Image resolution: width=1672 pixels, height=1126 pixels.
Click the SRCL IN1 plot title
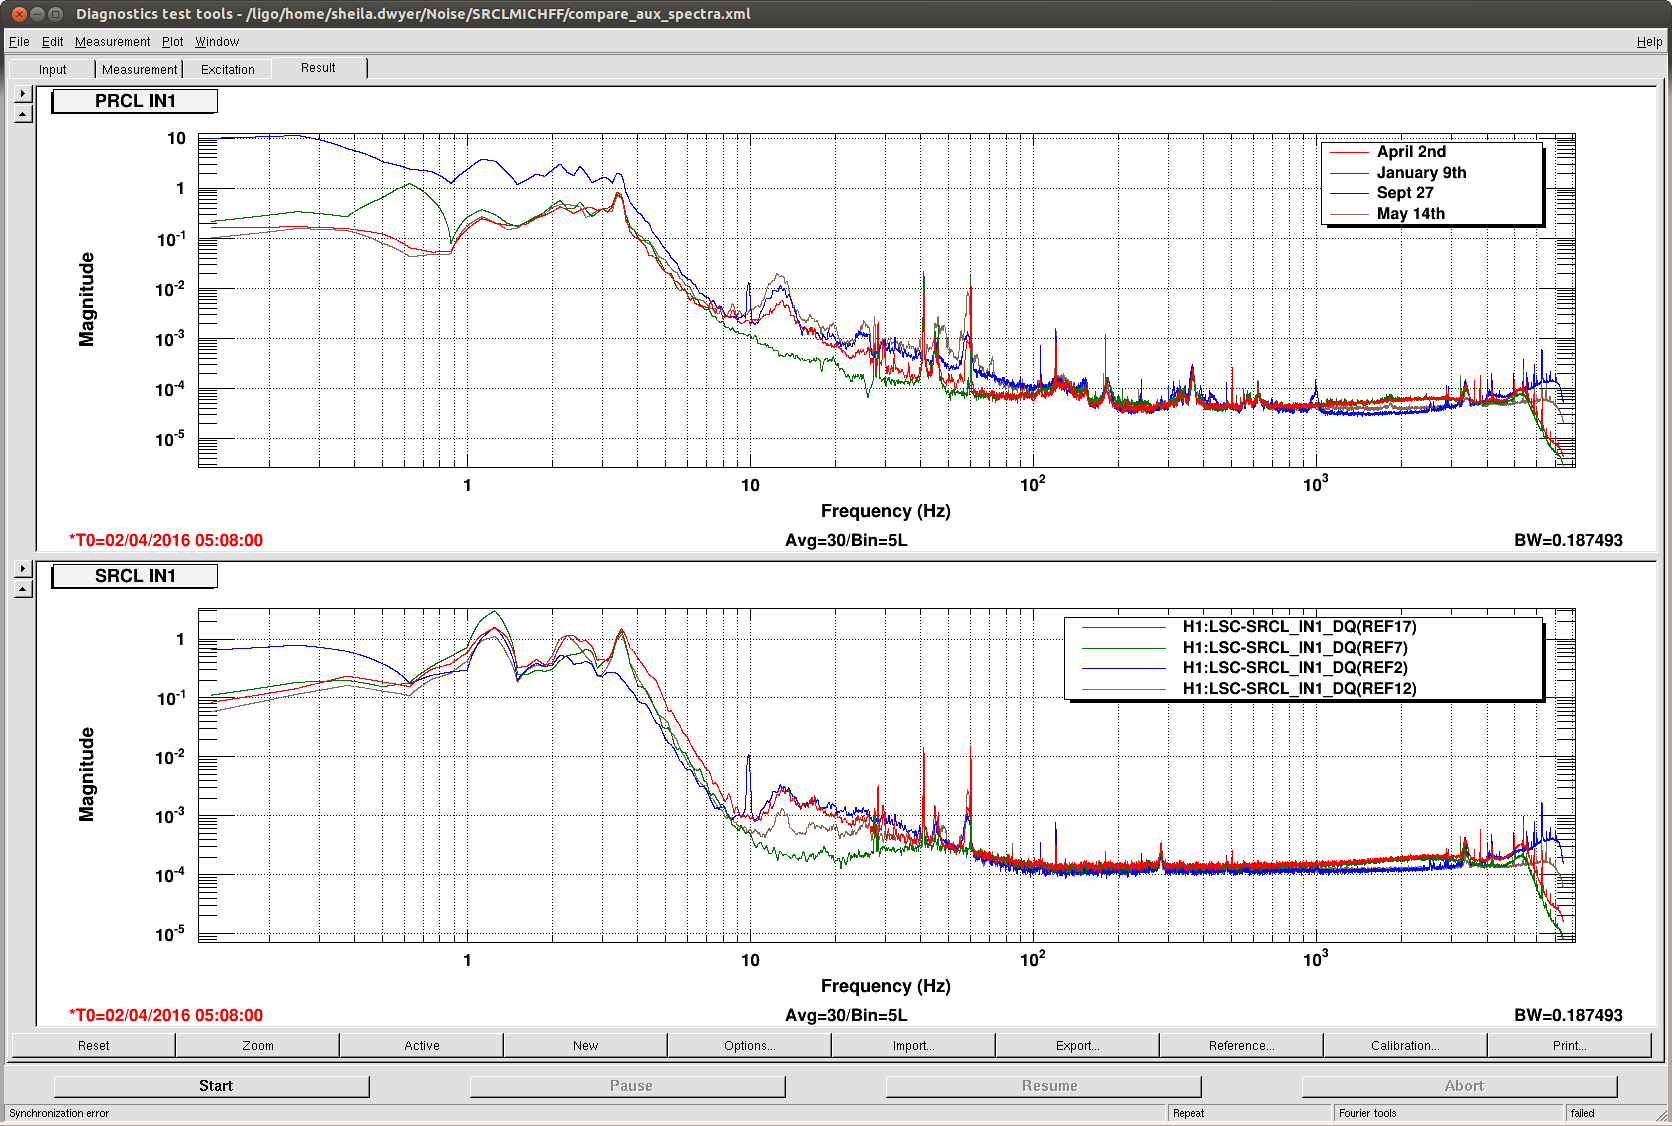click(135, 576)
